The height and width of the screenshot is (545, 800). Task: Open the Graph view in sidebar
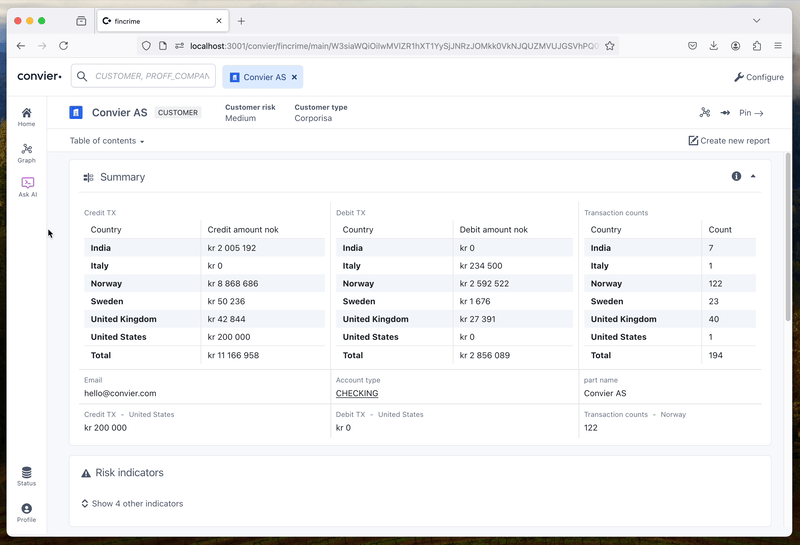point(27,153)
